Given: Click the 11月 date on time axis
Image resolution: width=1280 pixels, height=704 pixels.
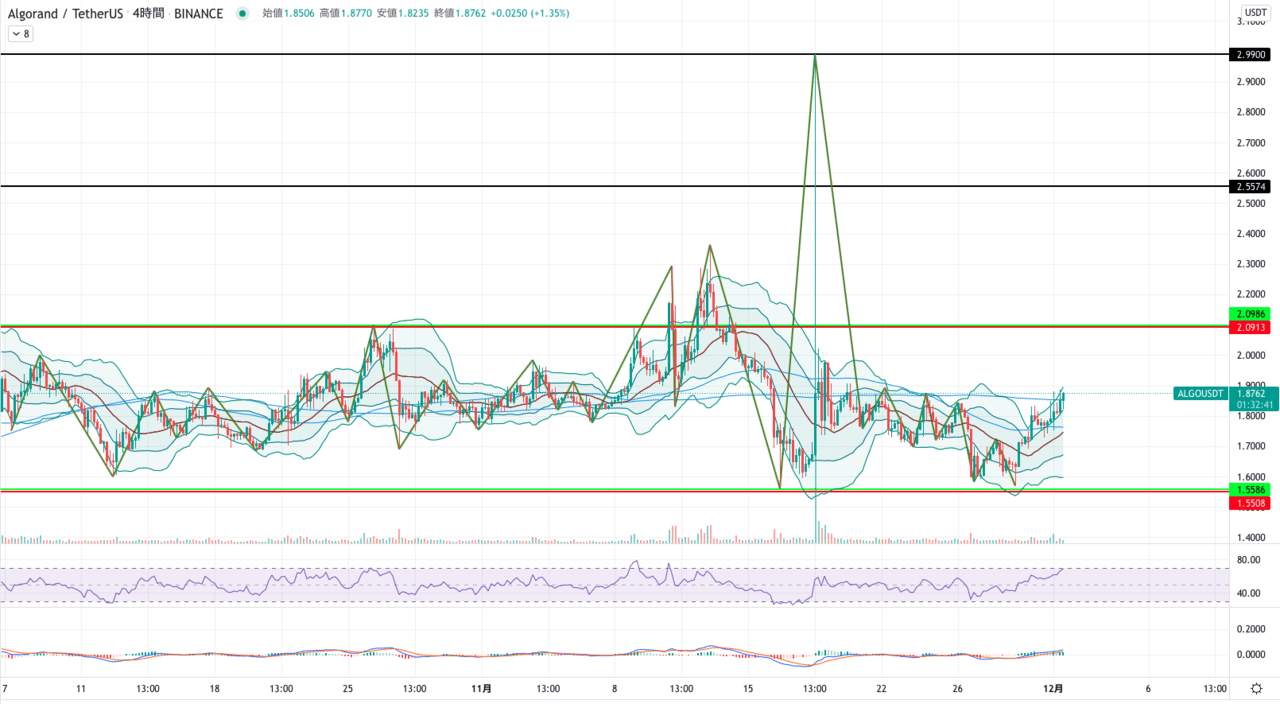Looking at the screenshot, I should (x=481, y=689).
